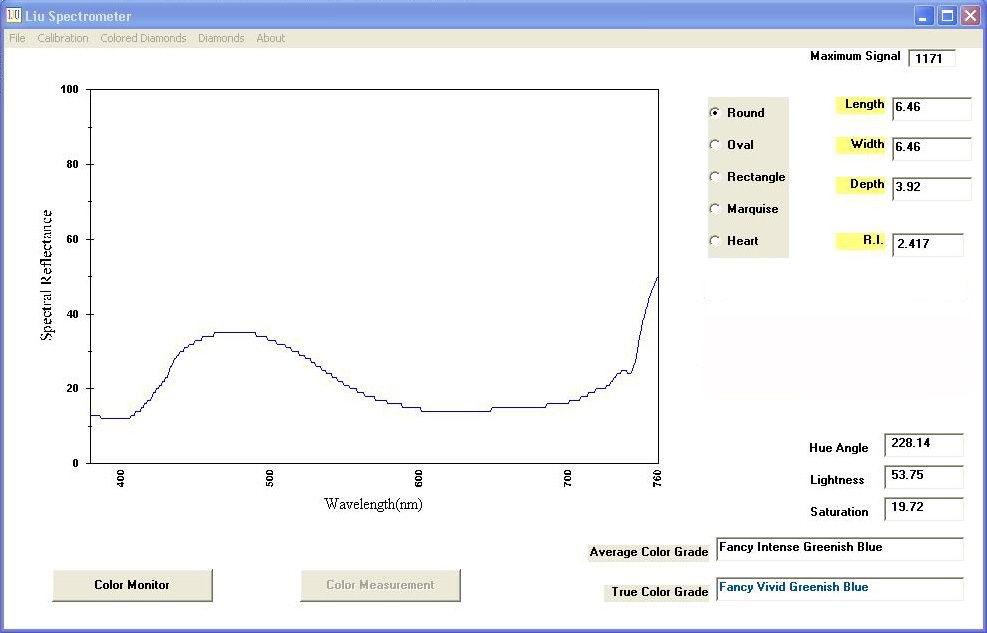Focus the Width value field
This screenshot has width=987, height=633.
coord(931,148)
